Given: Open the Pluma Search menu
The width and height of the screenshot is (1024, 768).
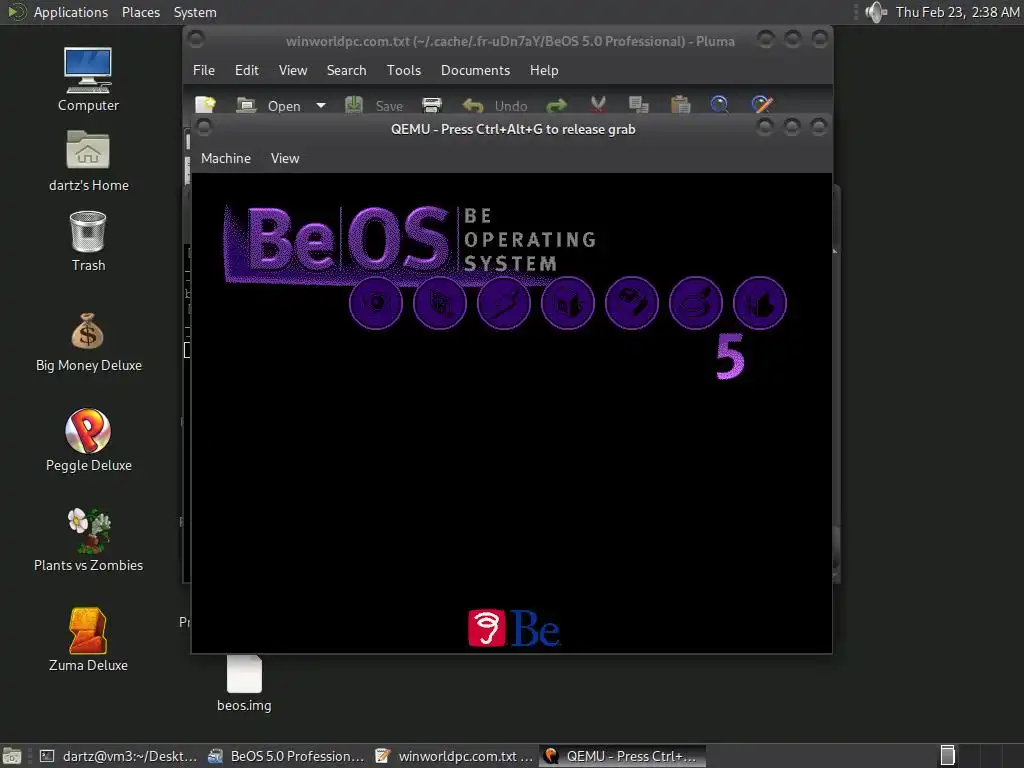Looking at the screenshot, I should click(x=346, y=70).
